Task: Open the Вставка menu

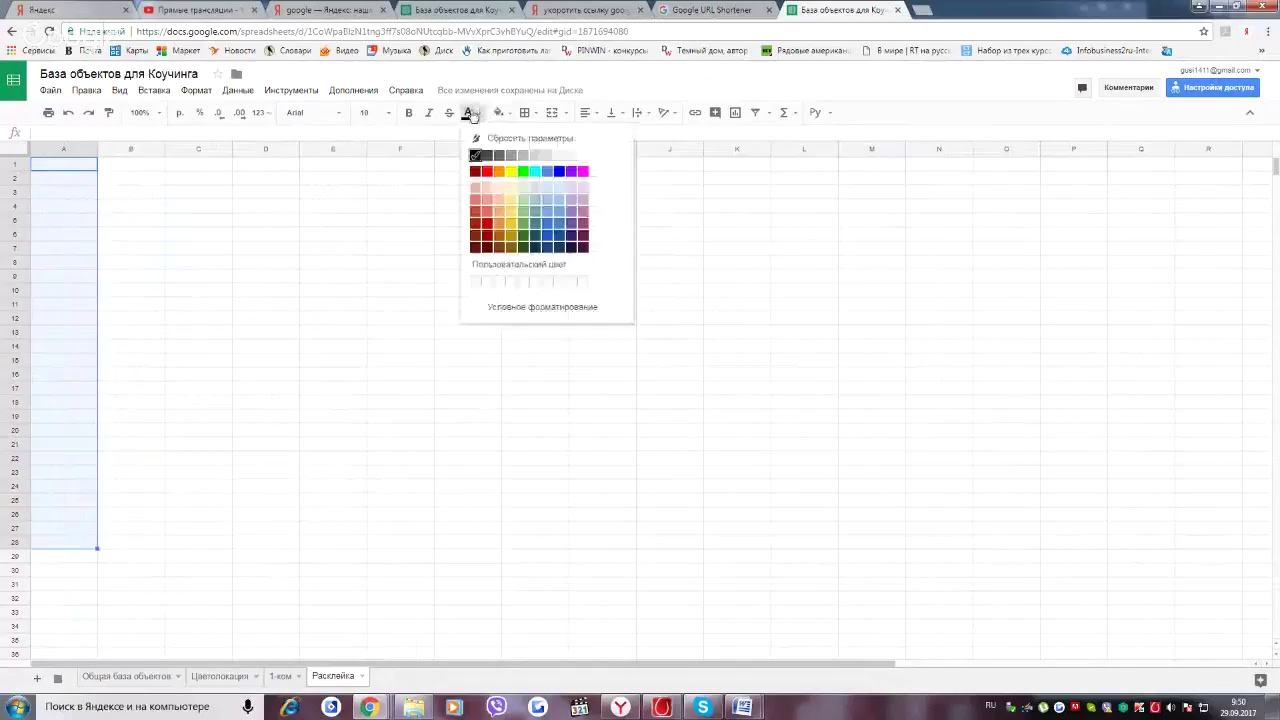Action: click(x=154, y=90)
